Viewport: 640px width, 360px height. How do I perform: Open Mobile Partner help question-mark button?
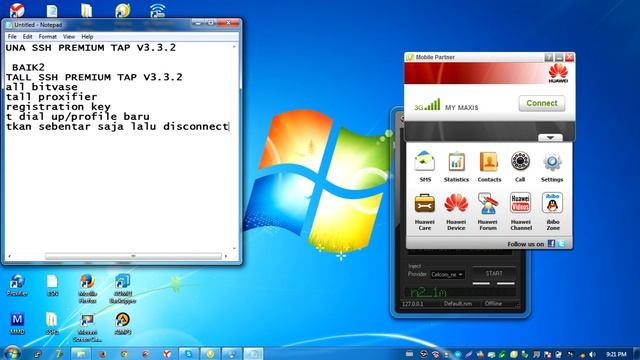549,57
